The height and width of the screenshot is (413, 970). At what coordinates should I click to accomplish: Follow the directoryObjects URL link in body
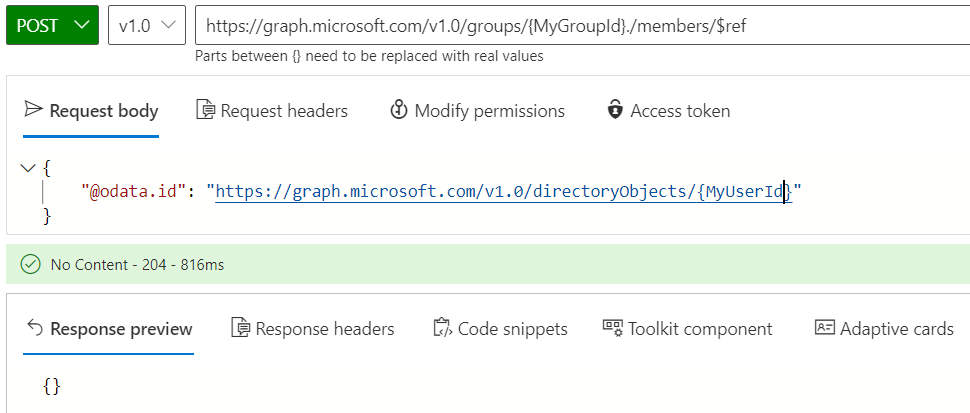(x=500, y=191)
